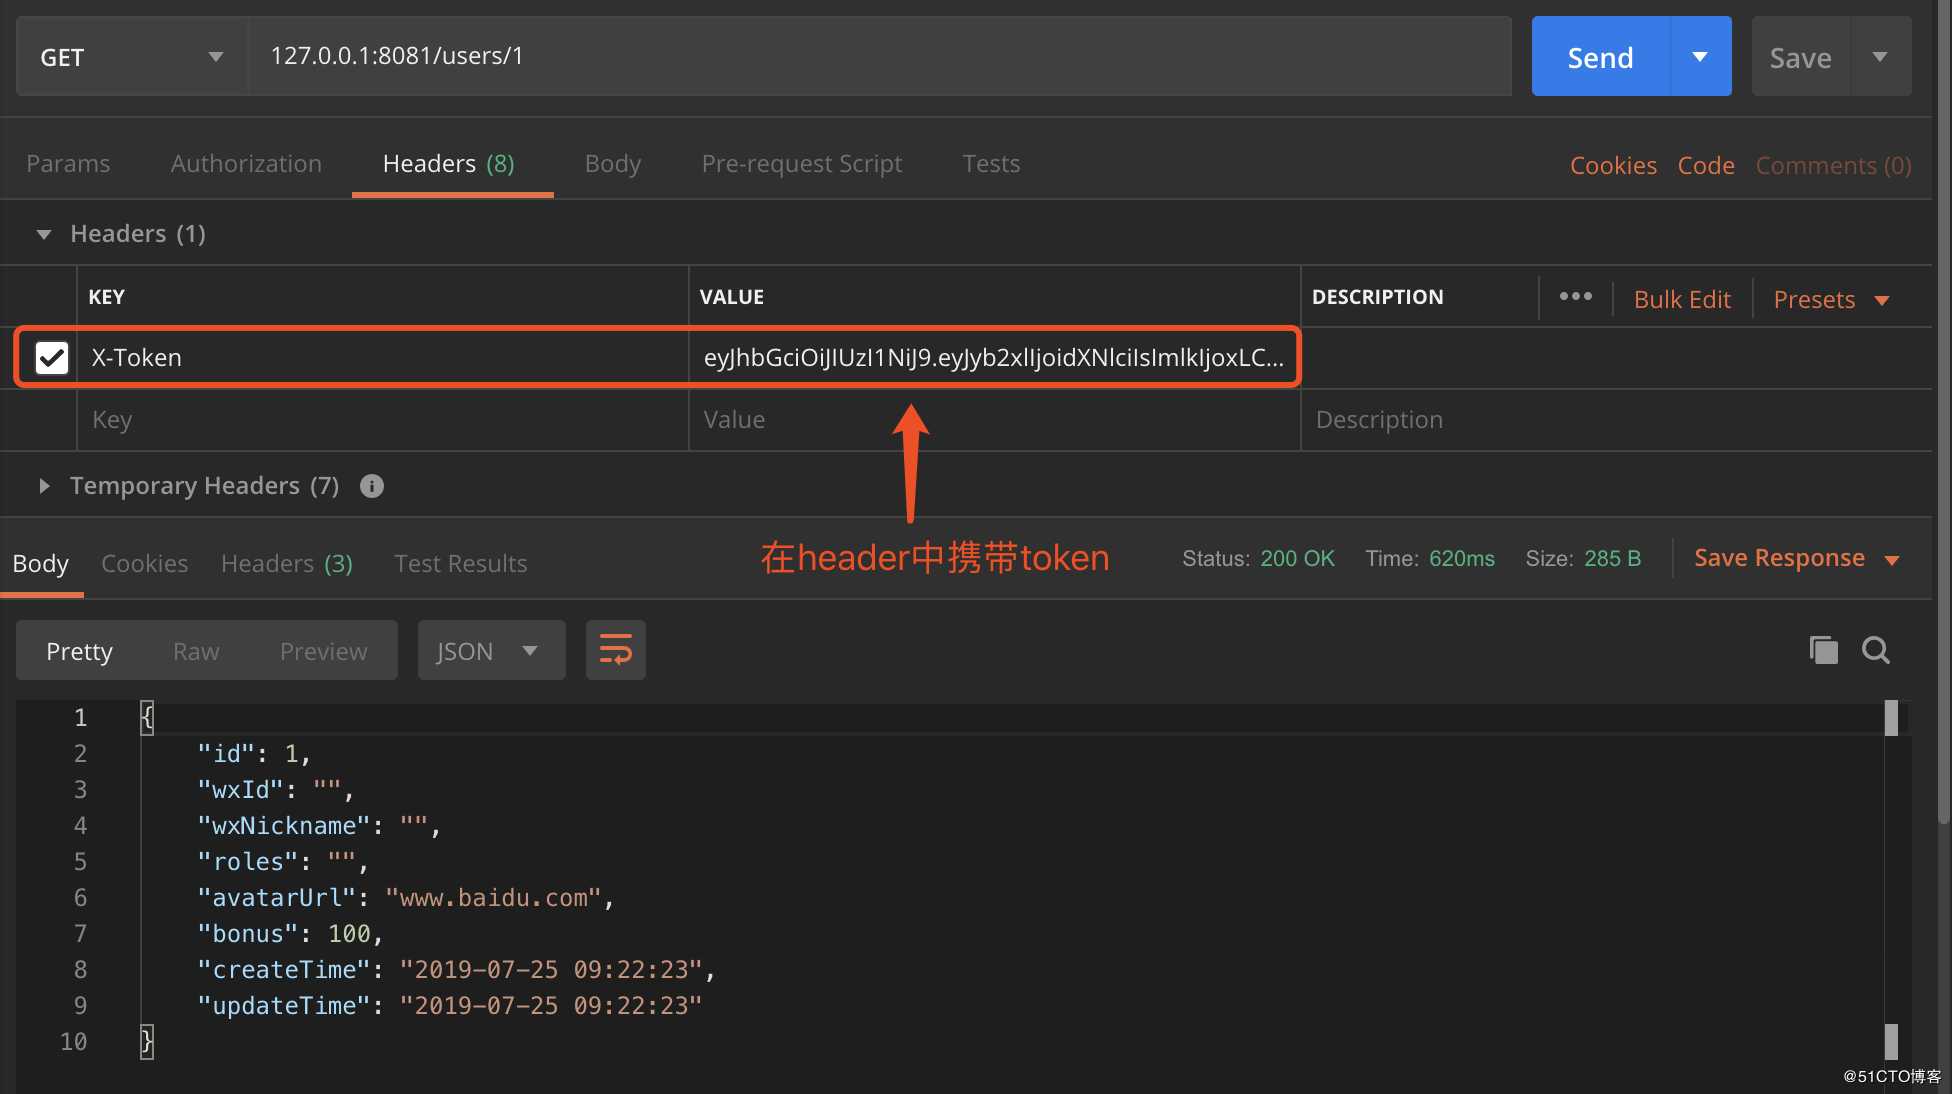Switch to the Authorization tab
The height and width of the screenshot is (1094, 1952).
pyautogui.click(x=247, y=162)
